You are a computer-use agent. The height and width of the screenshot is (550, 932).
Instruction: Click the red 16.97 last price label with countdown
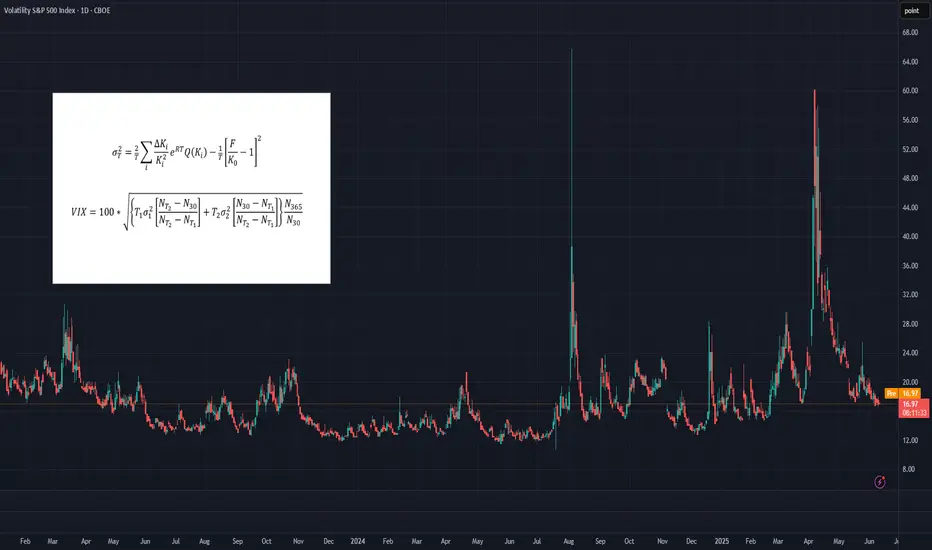912,408
